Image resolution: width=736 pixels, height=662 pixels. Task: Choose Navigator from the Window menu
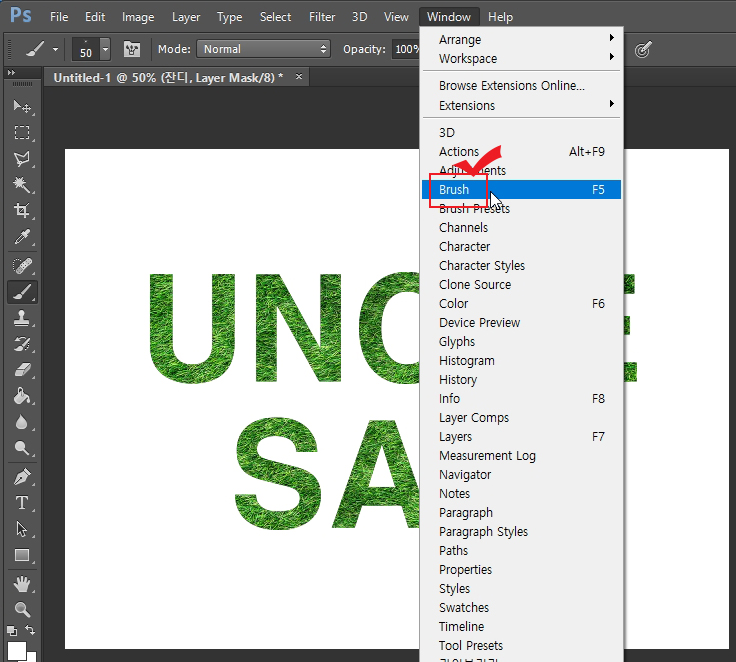tap(522, 475)
